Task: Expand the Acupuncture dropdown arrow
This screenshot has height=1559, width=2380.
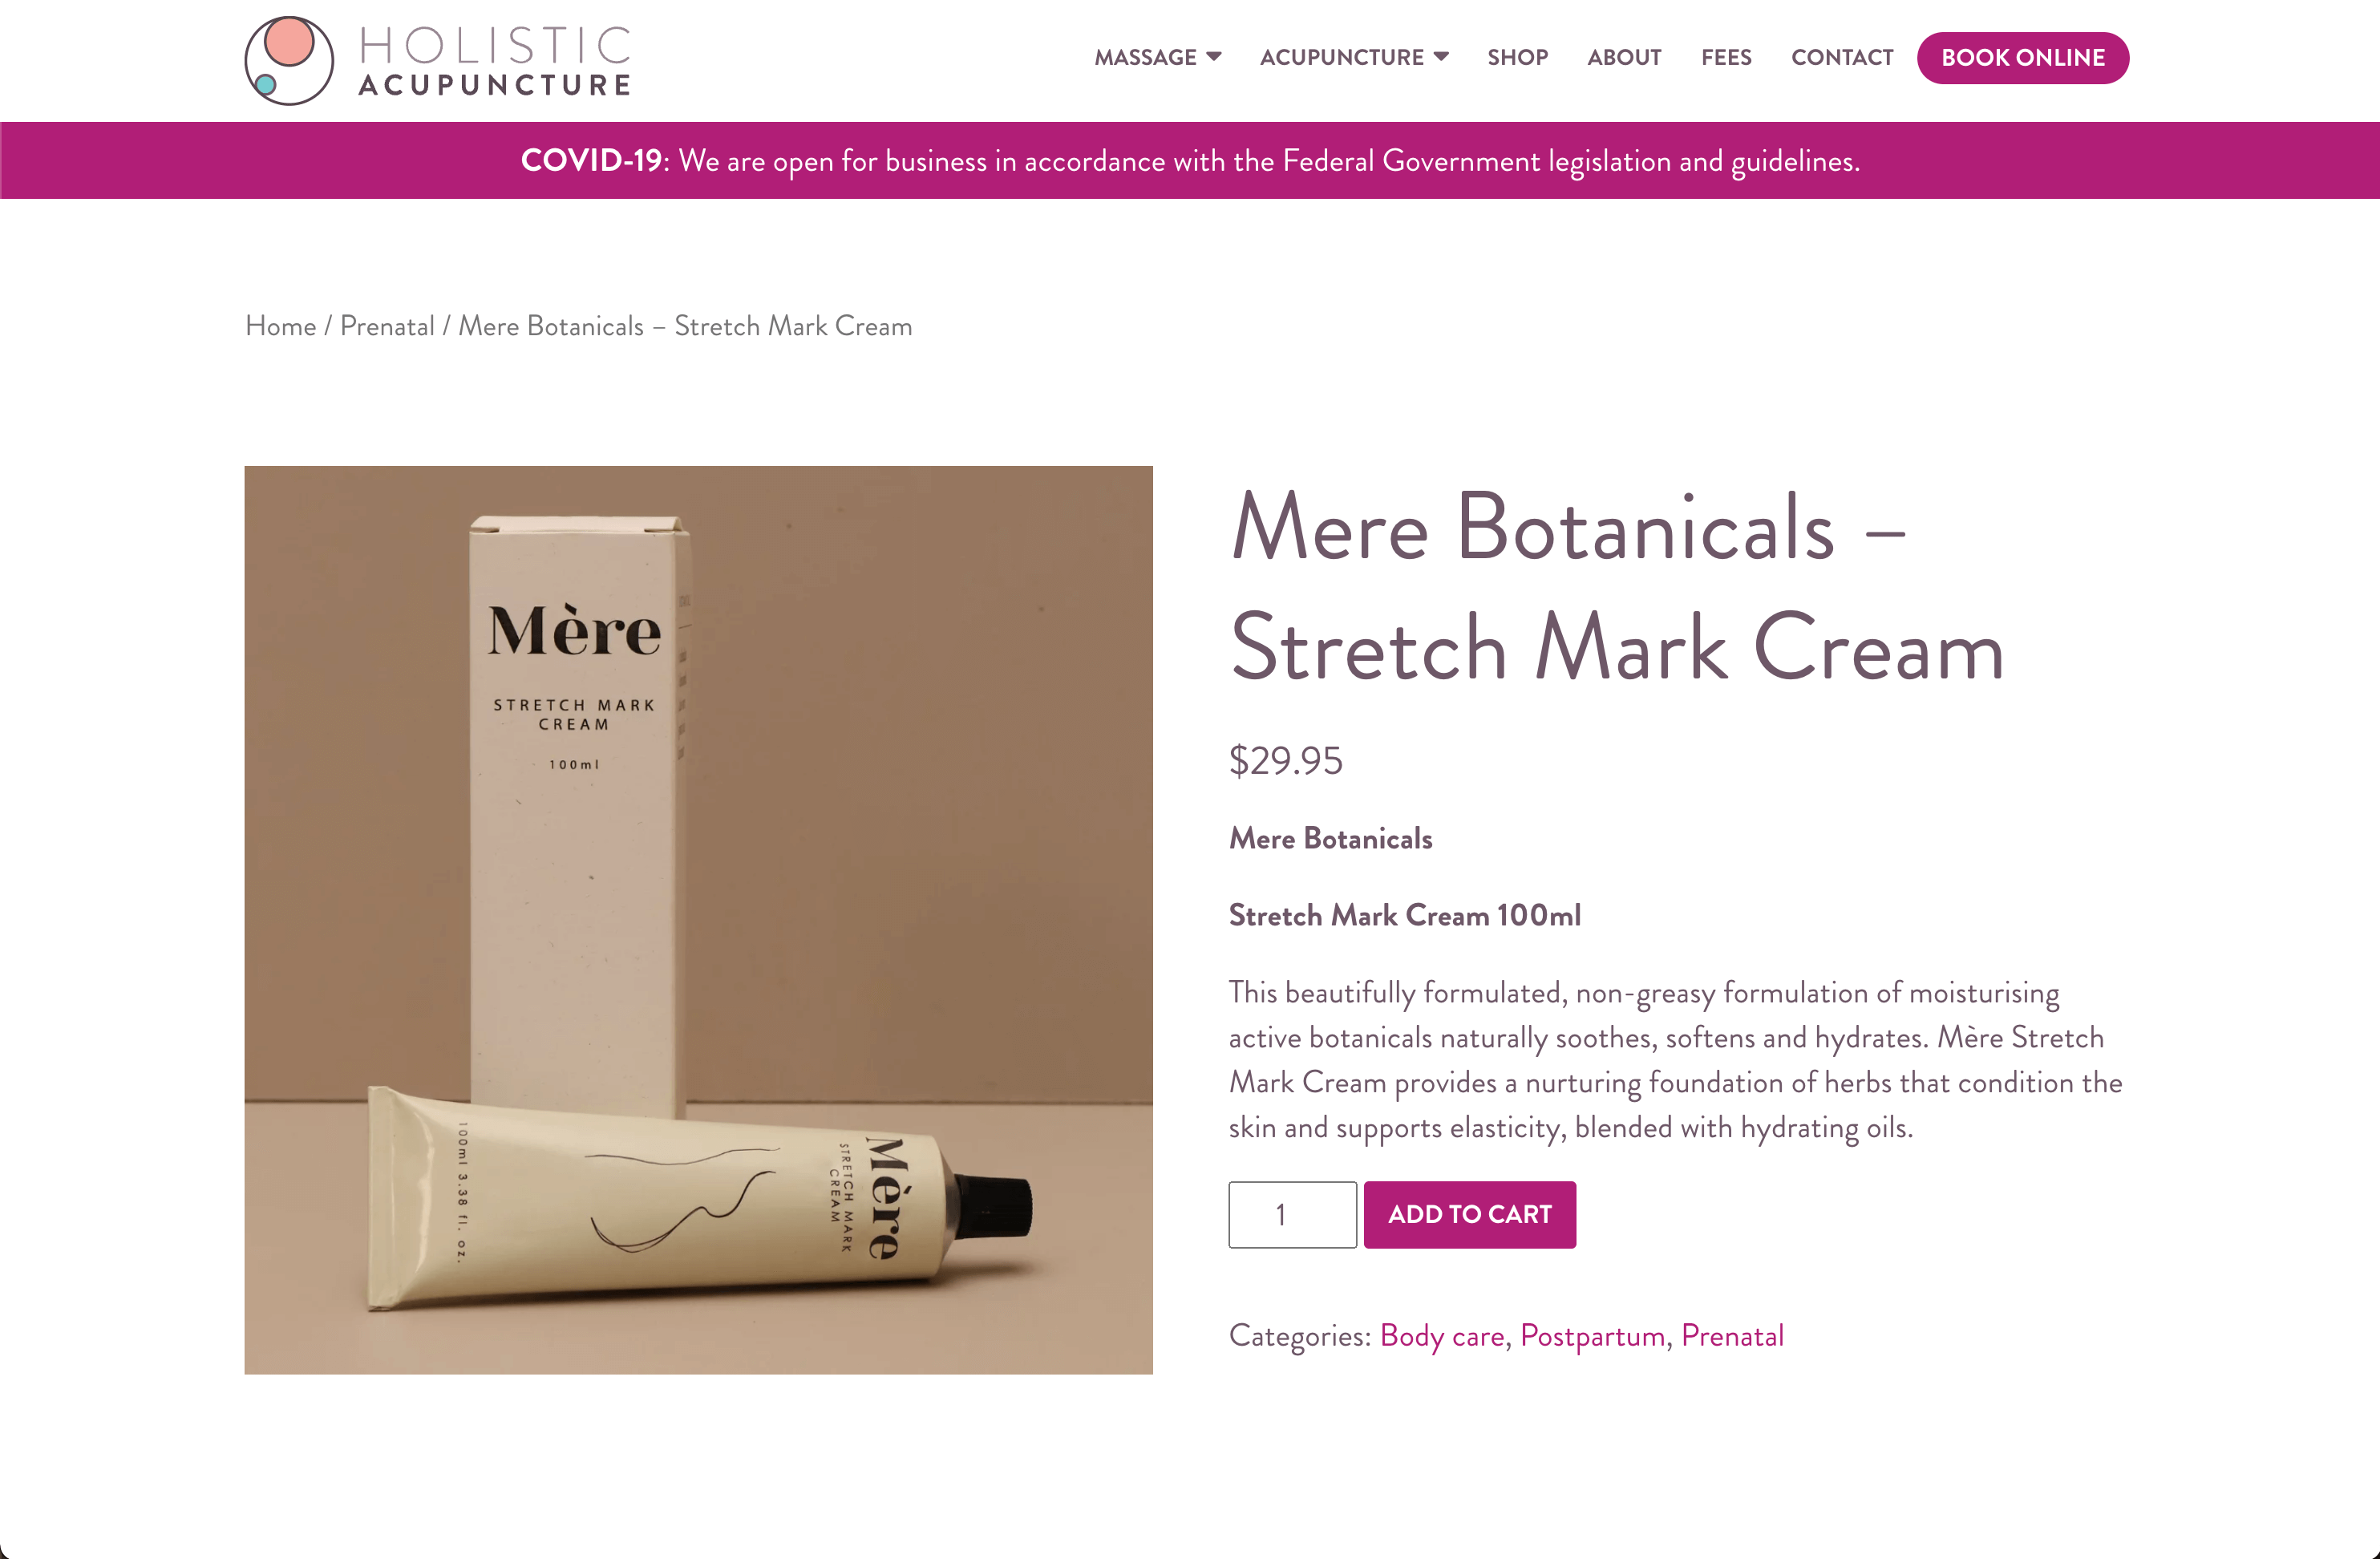Action: coord(1441,57)
